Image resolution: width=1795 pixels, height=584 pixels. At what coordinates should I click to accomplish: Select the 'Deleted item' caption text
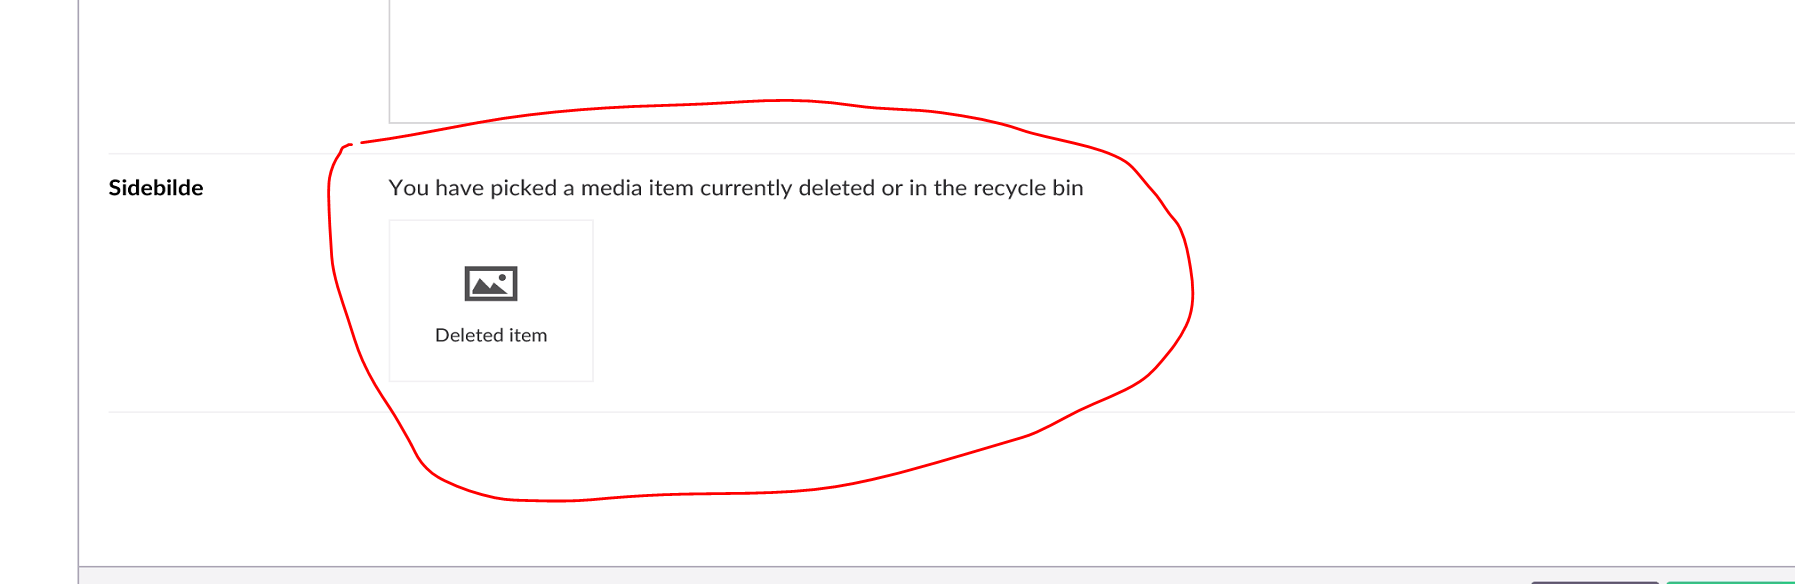[491, 335]
